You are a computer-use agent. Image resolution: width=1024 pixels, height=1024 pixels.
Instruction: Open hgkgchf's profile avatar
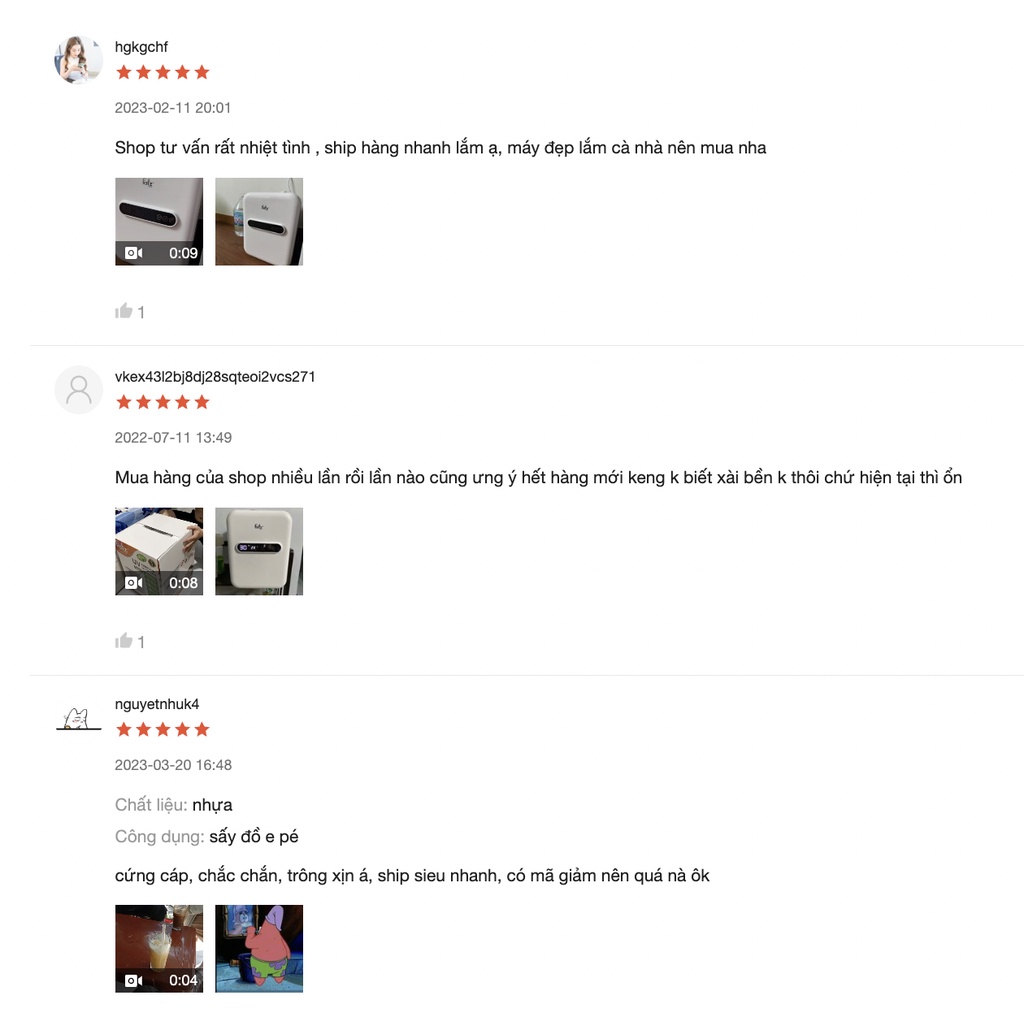point(78,60)
